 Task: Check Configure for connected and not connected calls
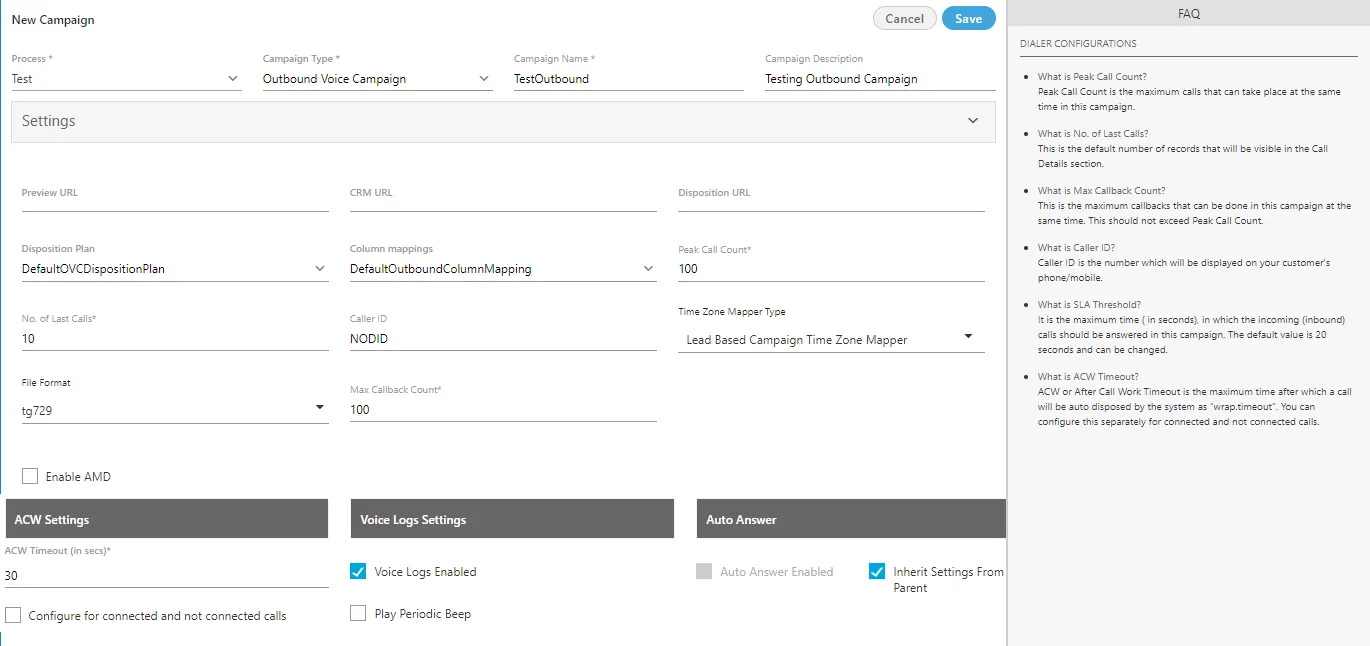click(13, 615)
